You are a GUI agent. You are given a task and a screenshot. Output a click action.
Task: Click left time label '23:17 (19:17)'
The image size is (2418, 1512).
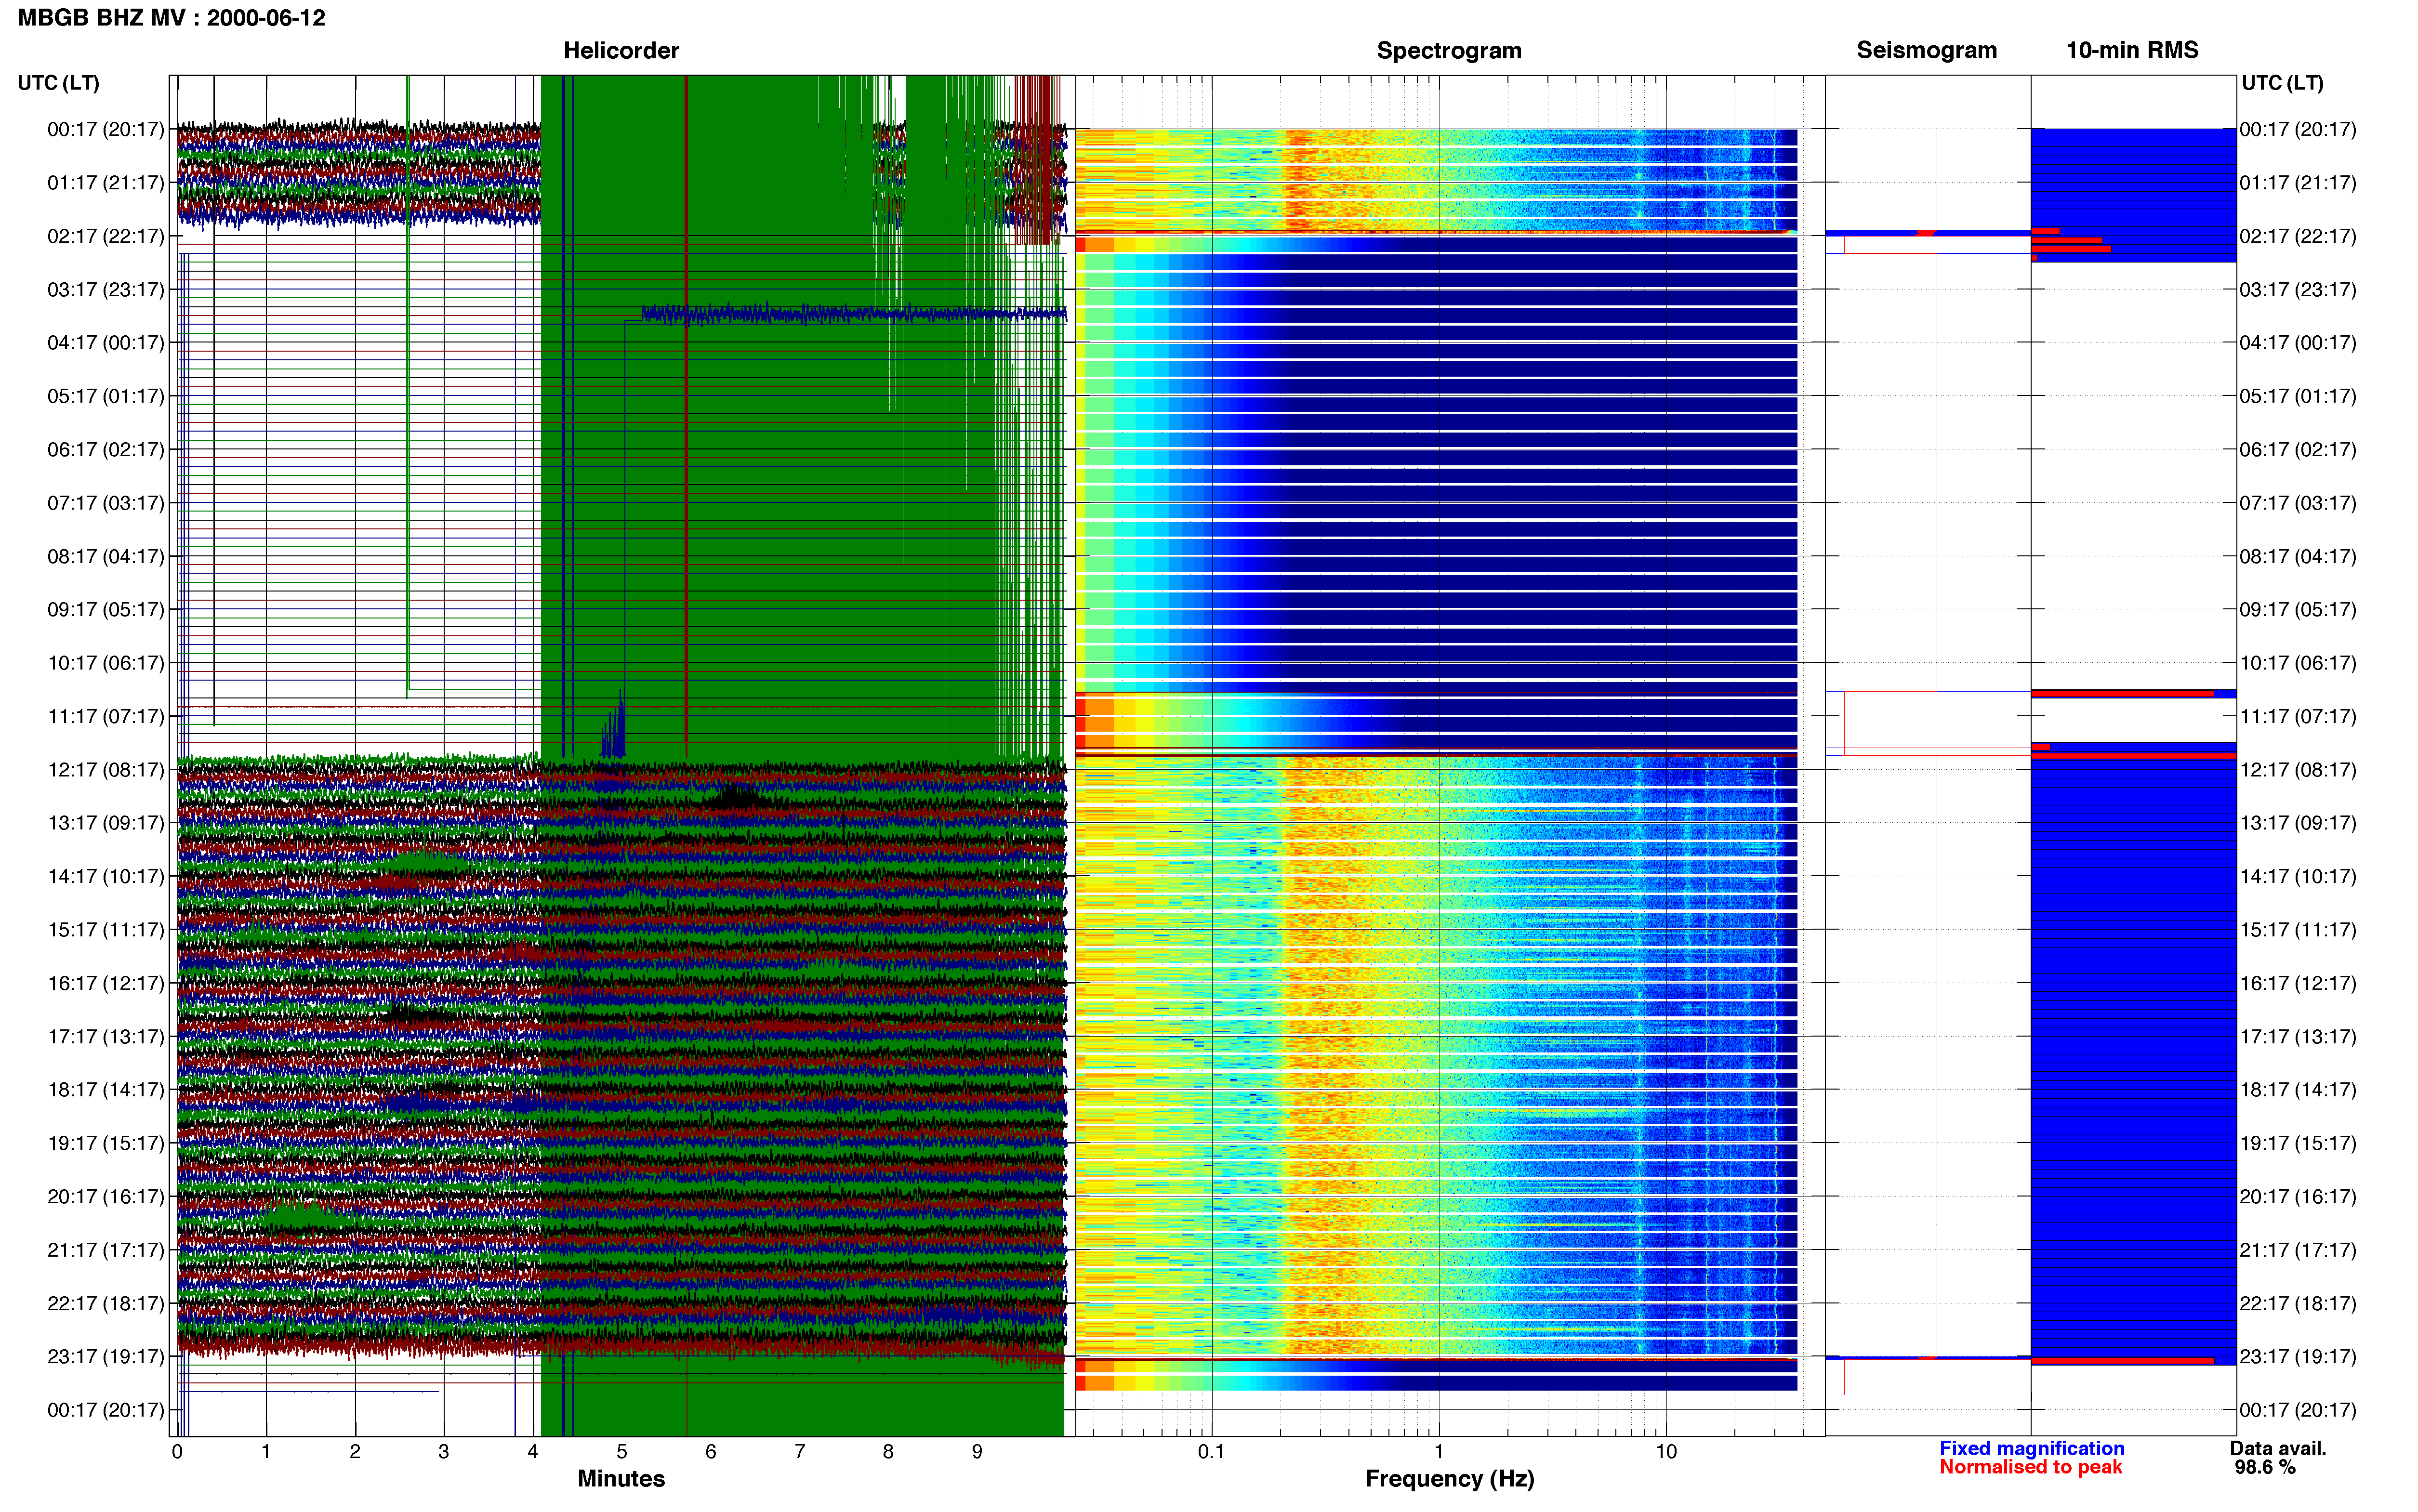(x=106, y=1357)
